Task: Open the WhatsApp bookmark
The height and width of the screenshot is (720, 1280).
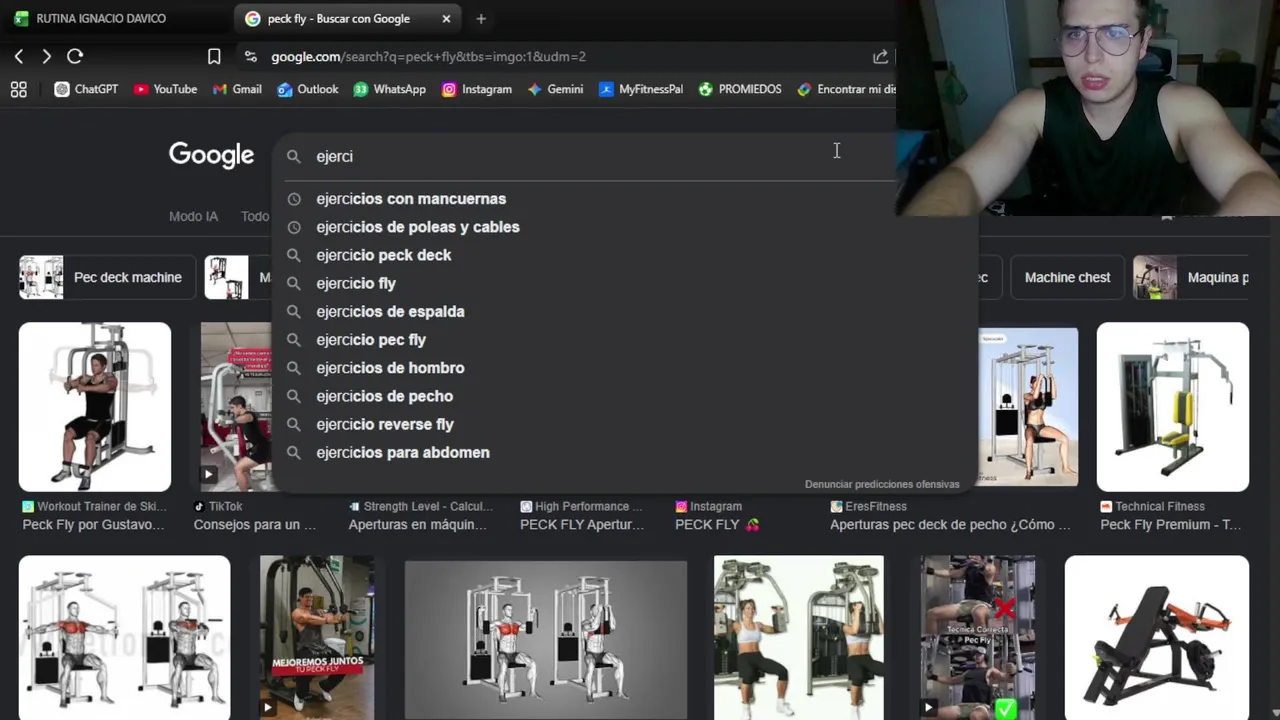Action: point(390,89)
